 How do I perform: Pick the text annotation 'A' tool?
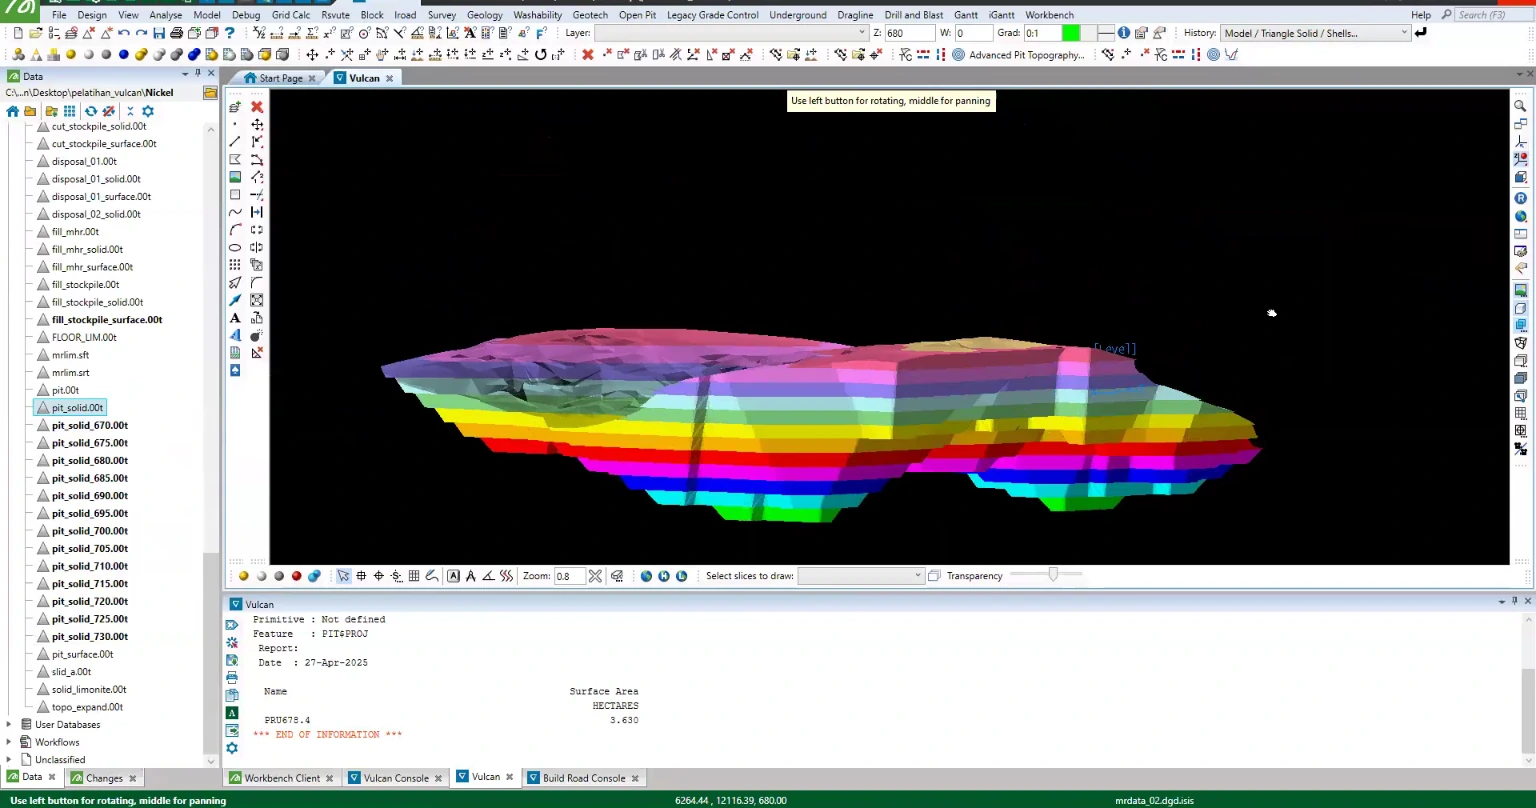(235, 318)
